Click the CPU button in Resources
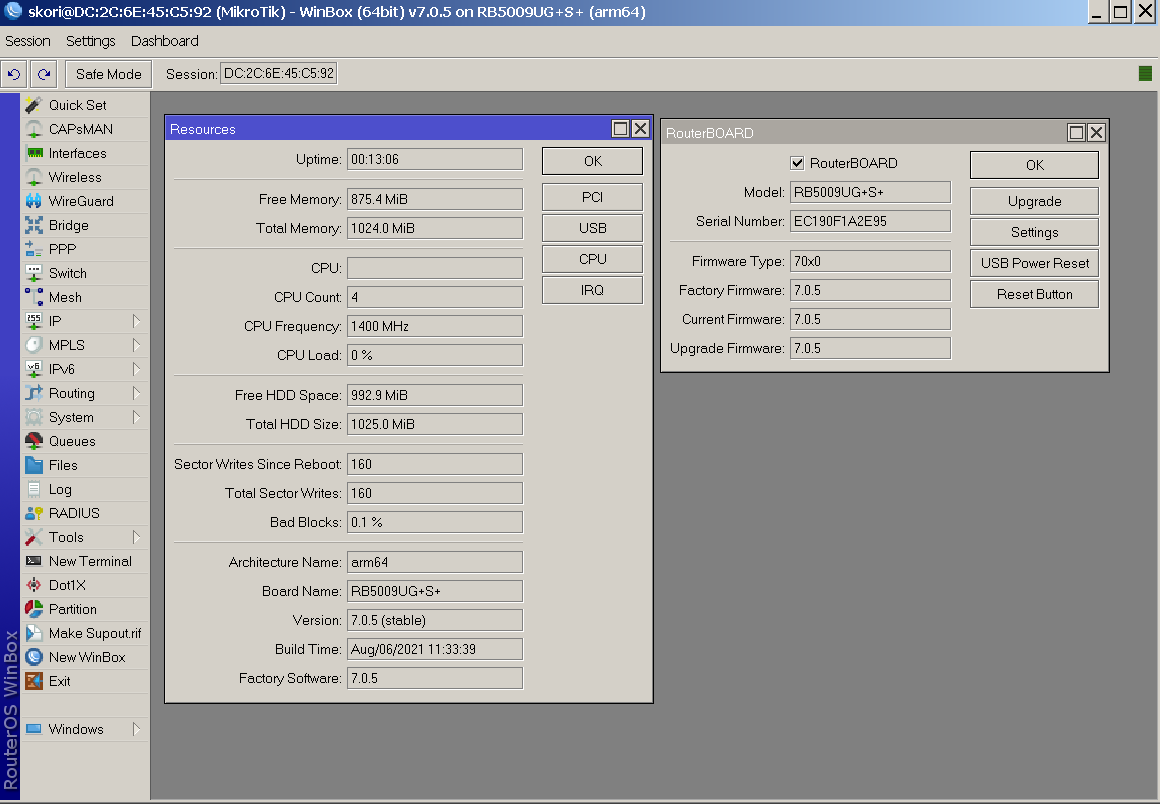This screenshot has height=804, width=1160. (x=593, y=260)
